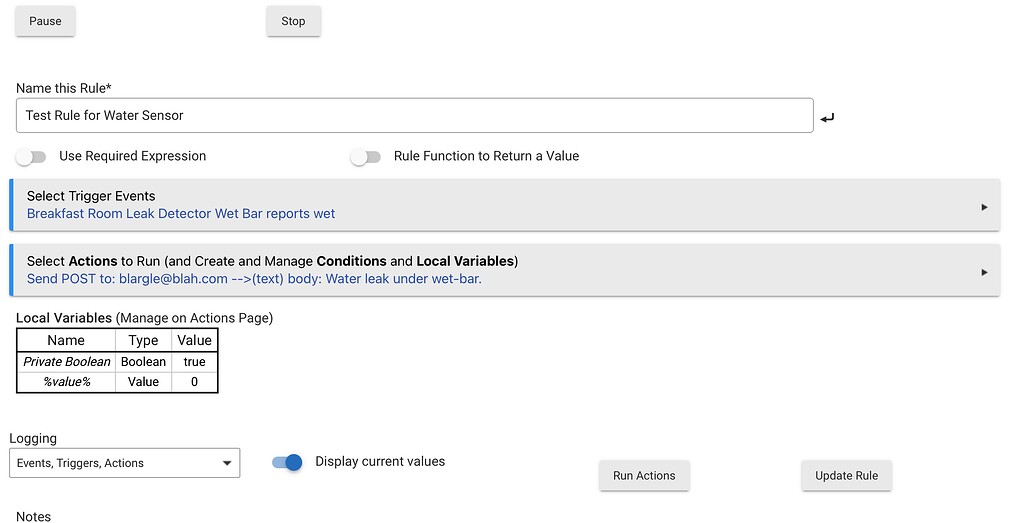The width and height of the screenshot is (1024, 523).
Task: Open the Breakfast Room Leak Detector trigger link
Action: (x=181, y=214)
